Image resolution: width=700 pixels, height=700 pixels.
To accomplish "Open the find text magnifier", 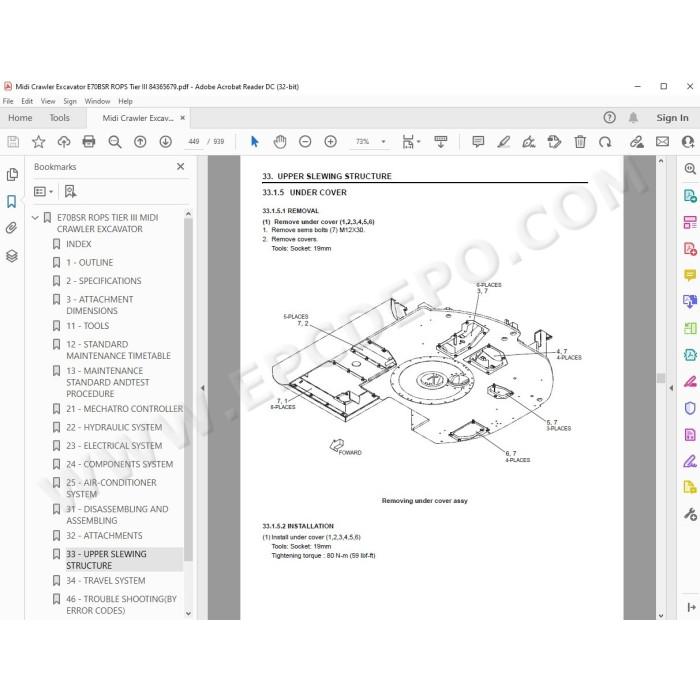I will click(x=115, y=142).
